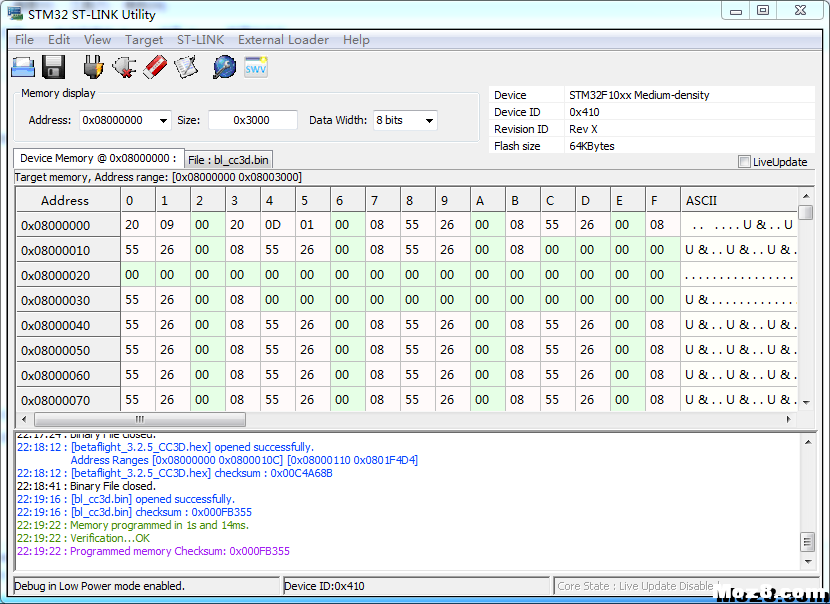
Task: Select row address 0x08000020
Action: (x=68, y=275)
